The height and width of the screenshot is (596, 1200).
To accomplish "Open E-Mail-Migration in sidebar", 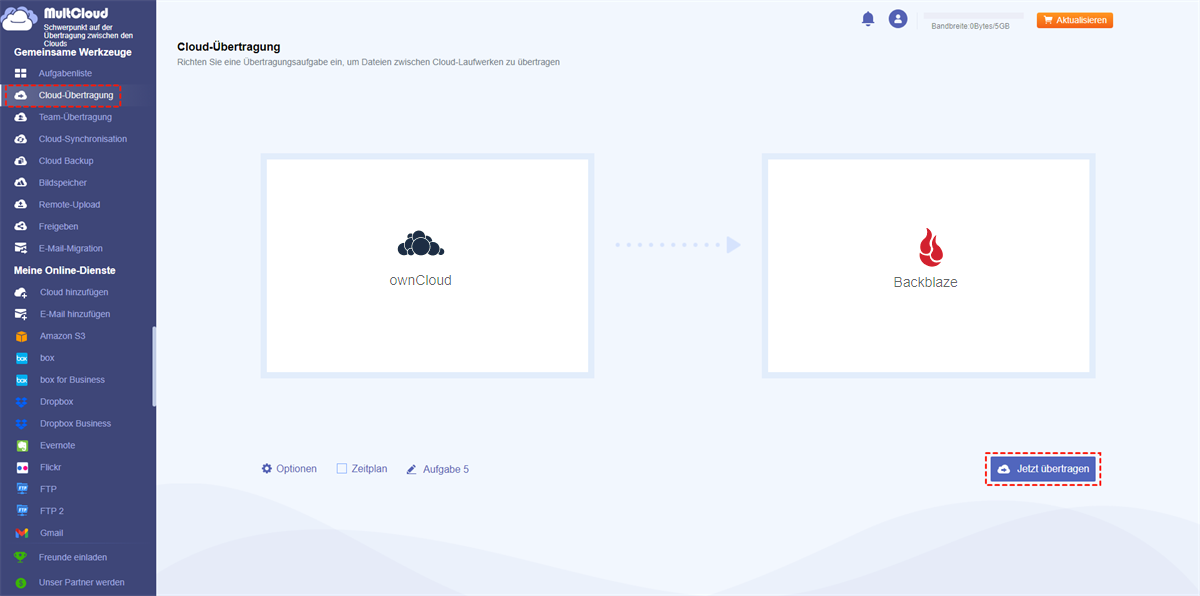I will (x=71, y=249).
